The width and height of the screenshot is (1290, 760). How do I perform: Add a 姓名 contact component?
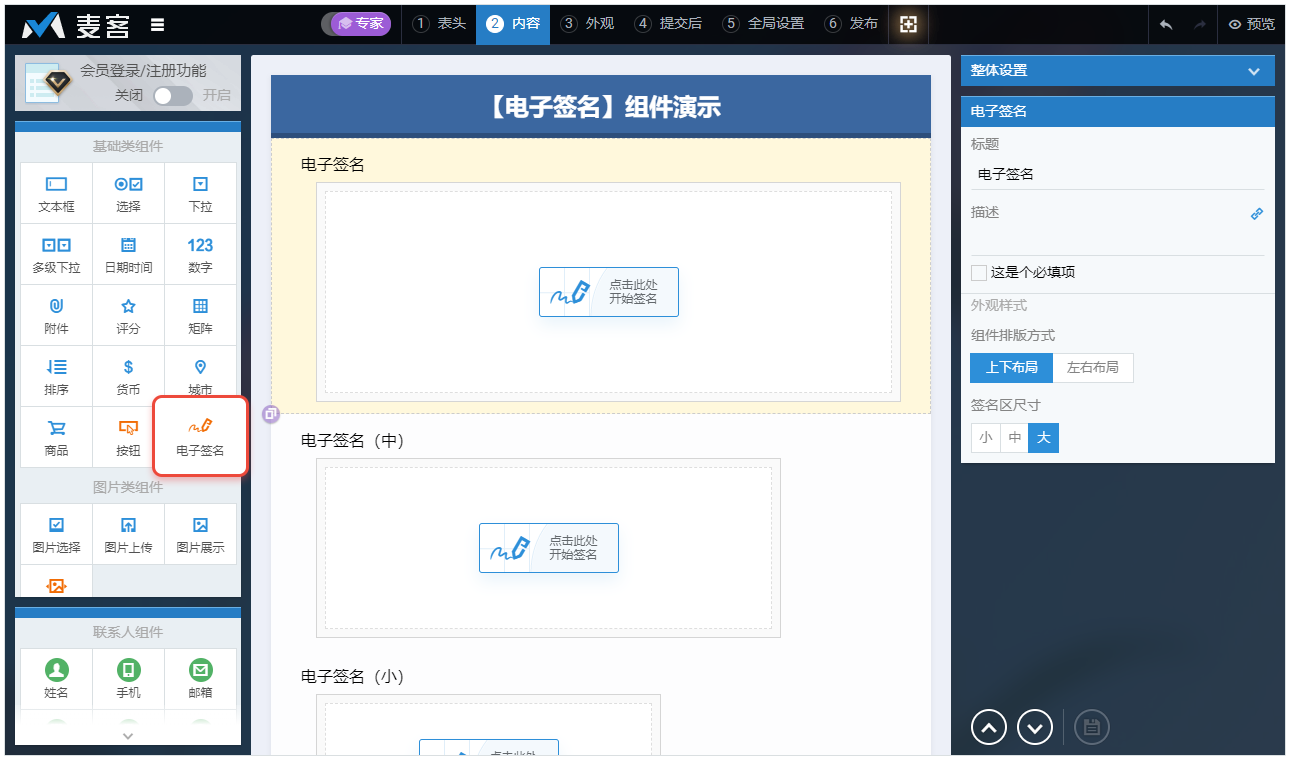tap(57, 679)
